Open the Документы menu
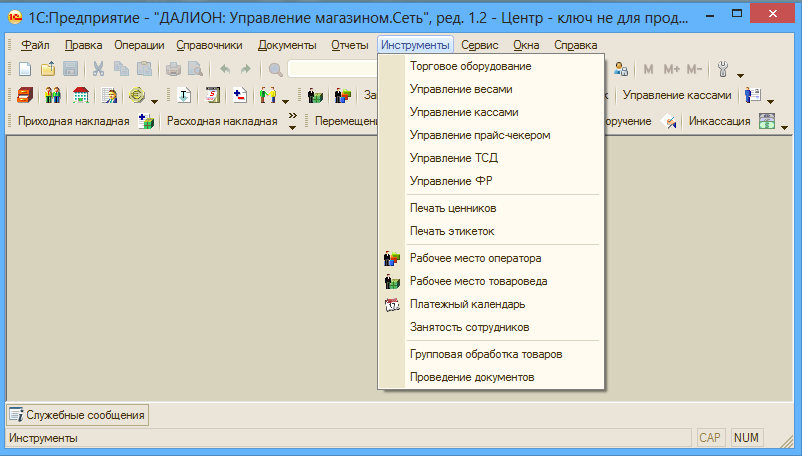802x456 pixels. coord(287,45)
